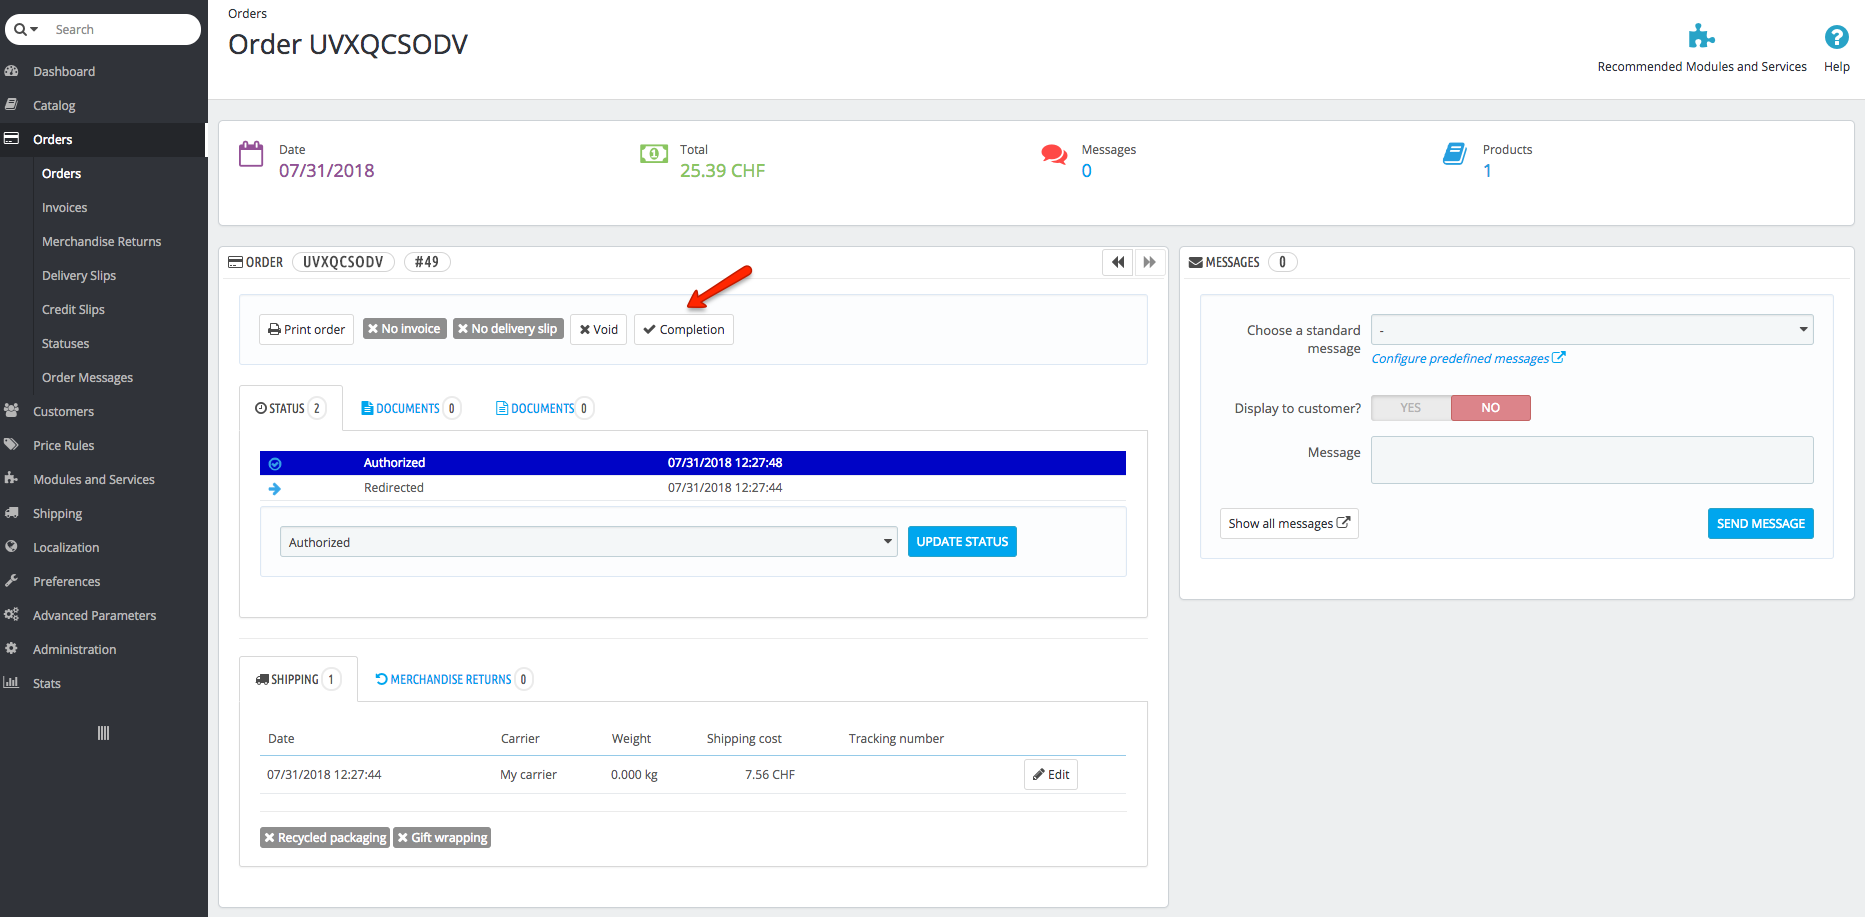Open Merchandise Returns in the sidebar
The image size is (1865, 917).
101,241
